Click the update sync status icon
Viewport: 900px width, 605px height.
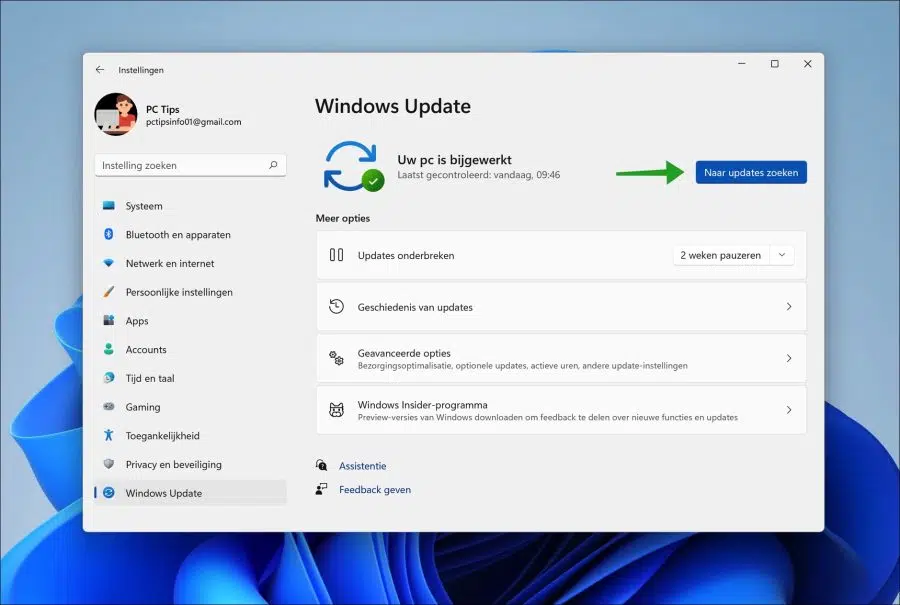pos(353,166)
